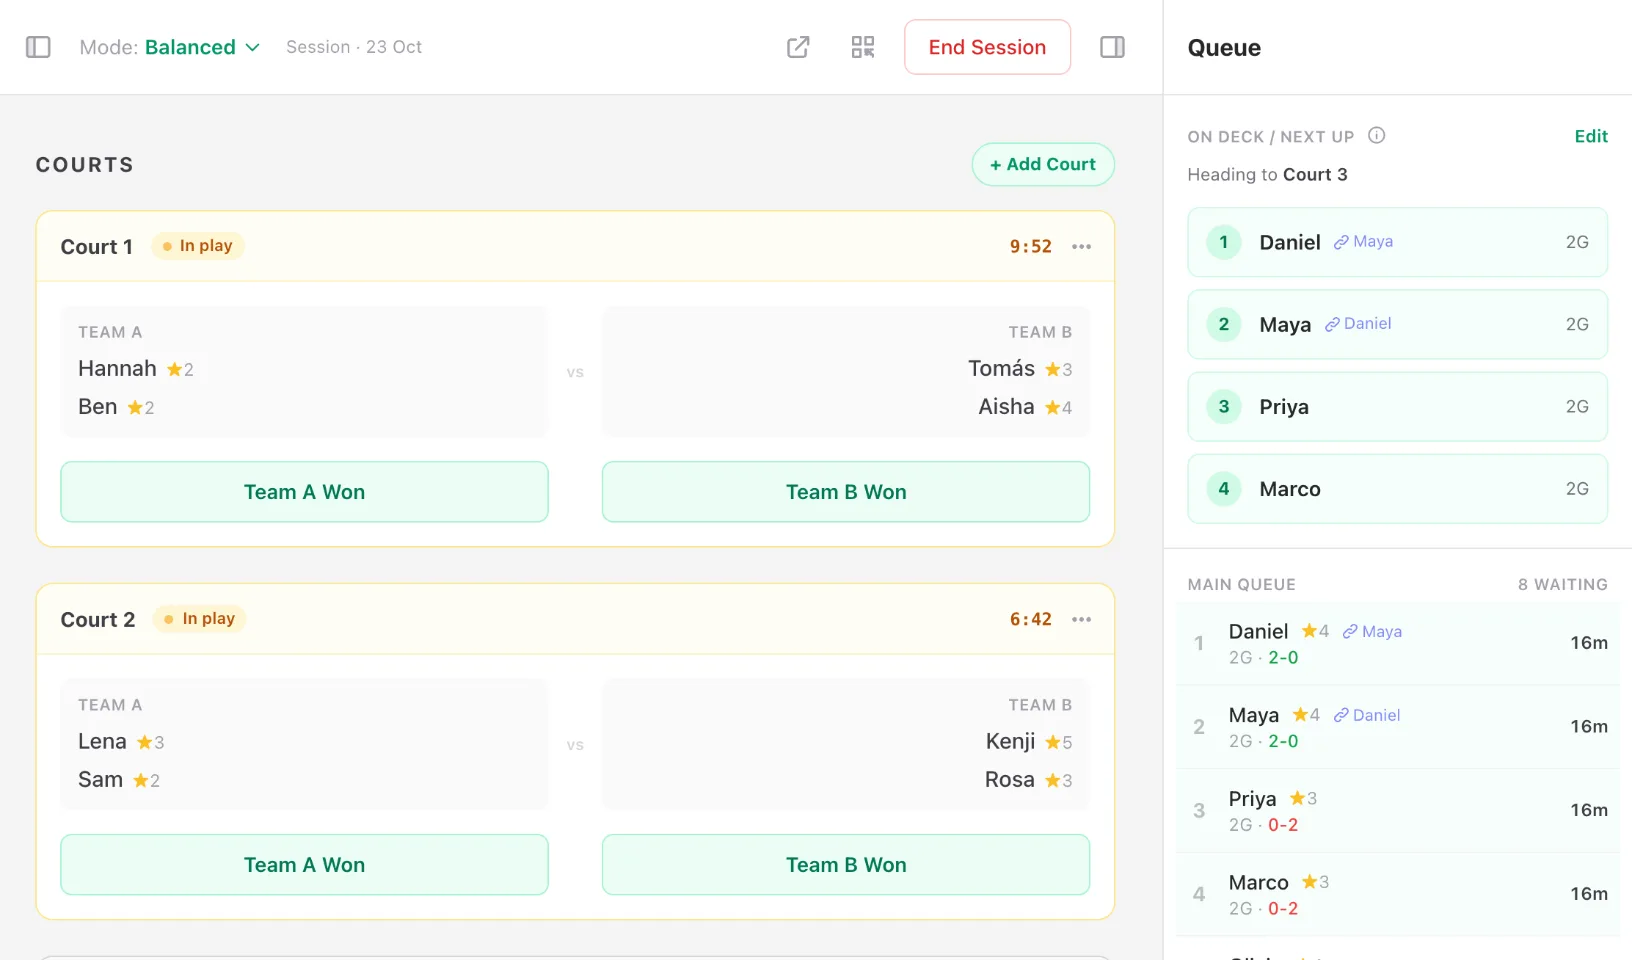This screenshot has height=960, width=1632.
Task: Select Daniel's on deck card
Action: [x=1397, y=242]
